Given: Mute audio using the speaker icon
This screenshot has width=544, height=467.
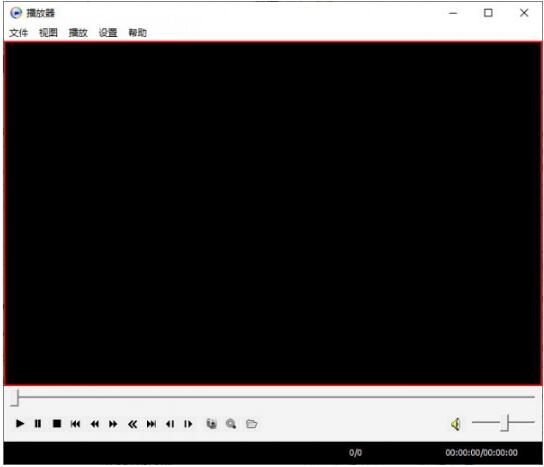Looking at the screenshot, I should click(456, 424).
